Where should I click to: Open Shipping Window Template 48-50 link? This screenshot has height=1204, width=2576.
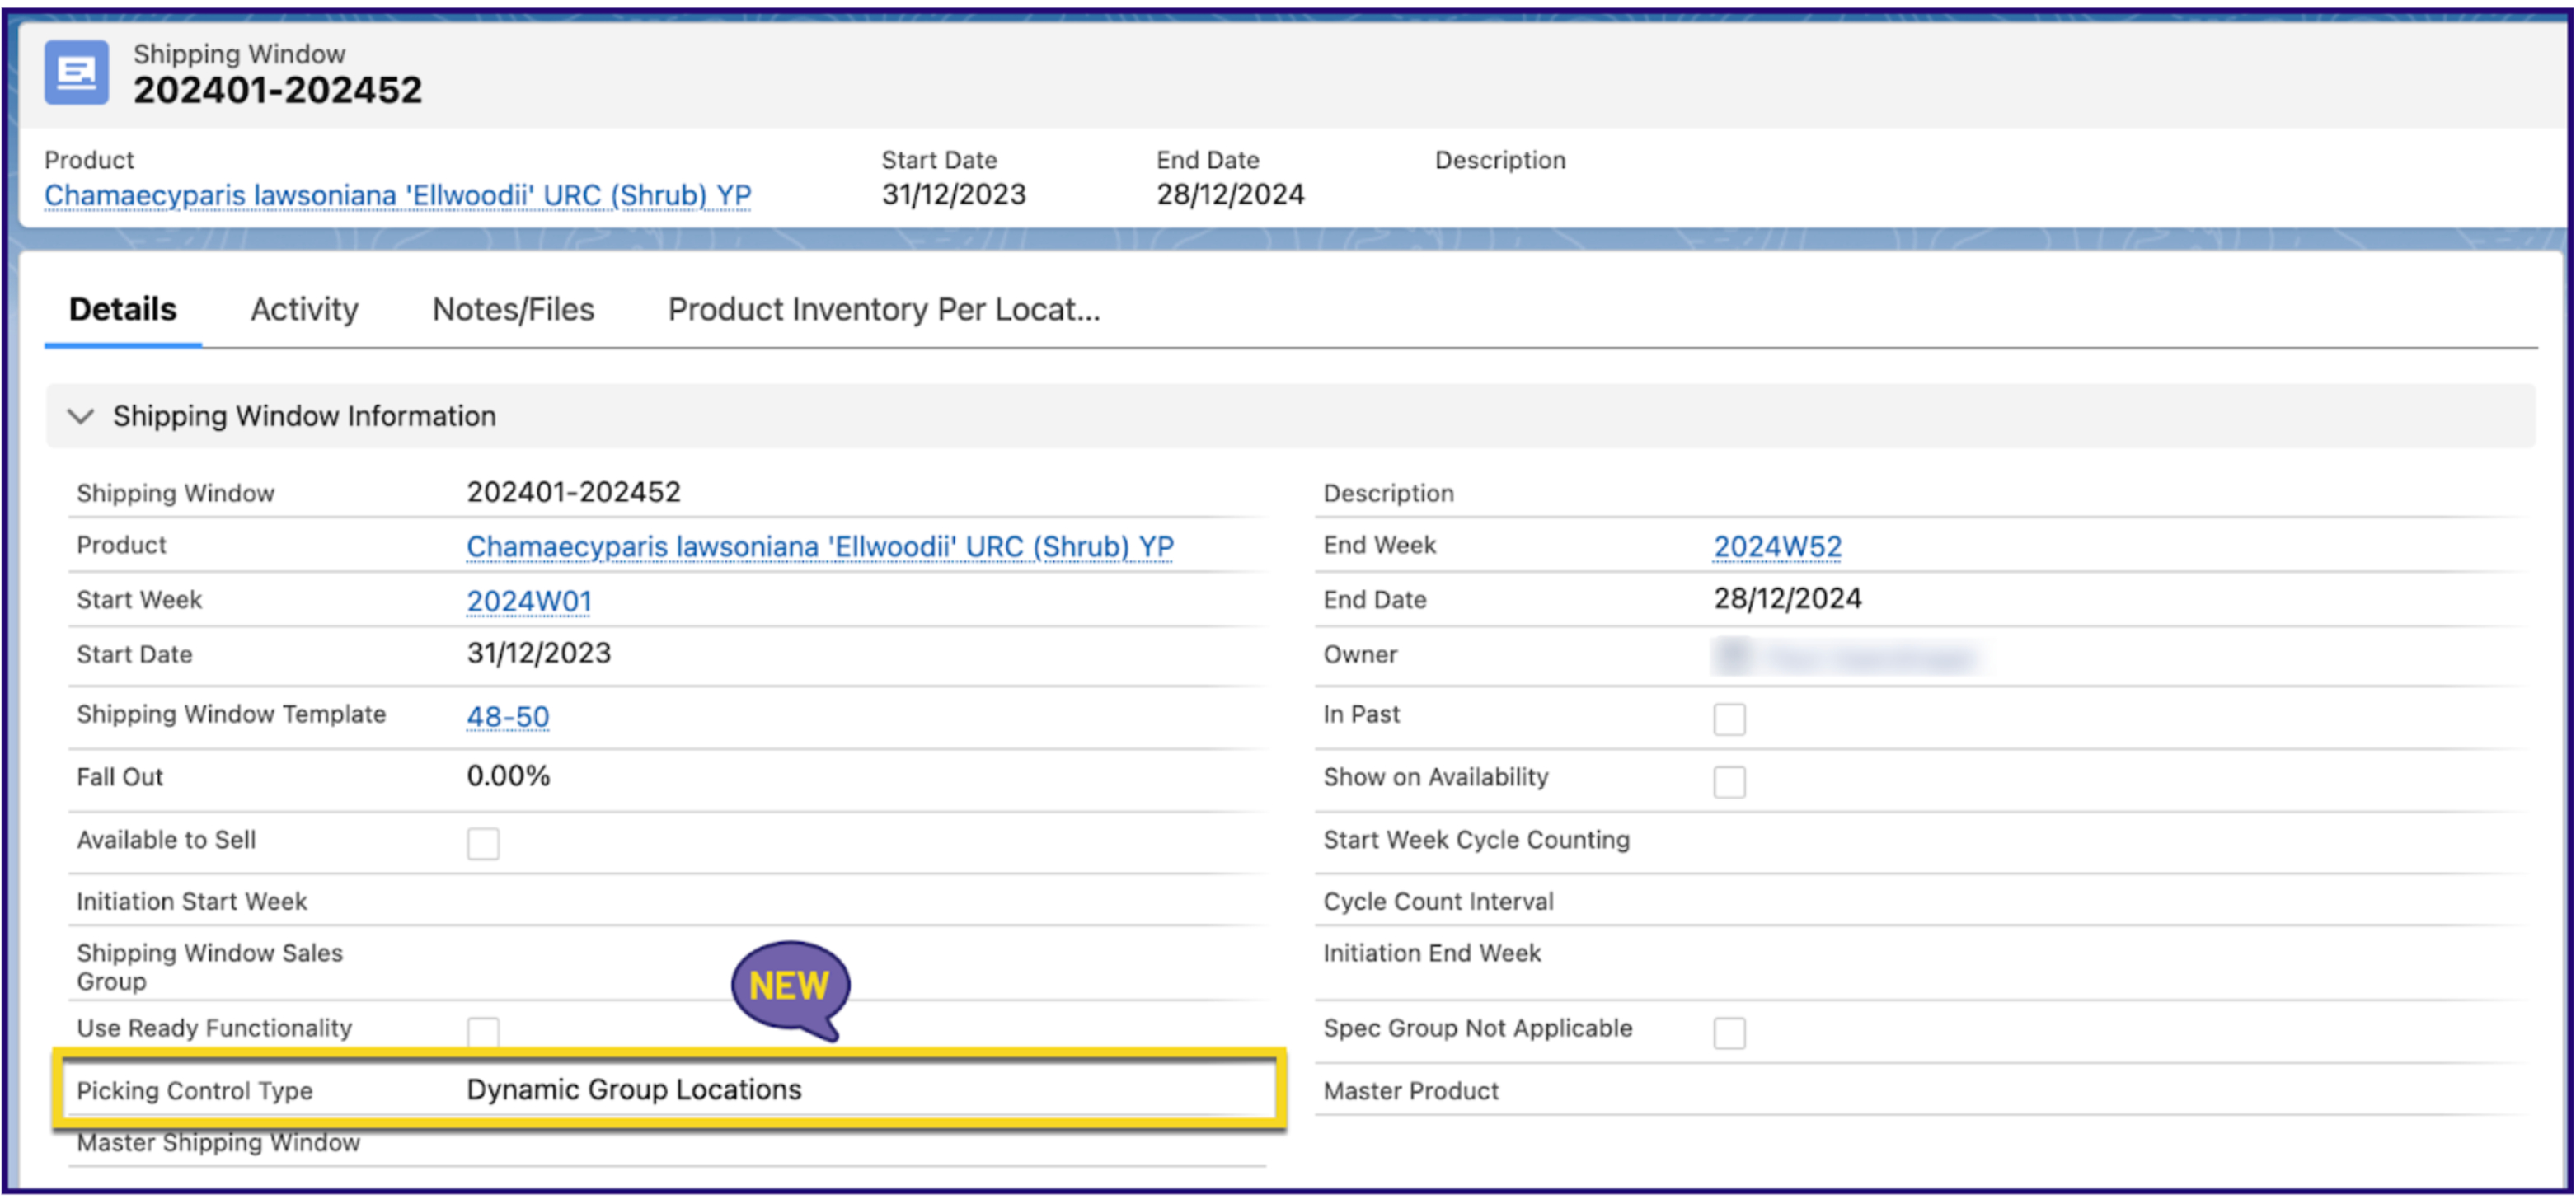tap(508, 717)
